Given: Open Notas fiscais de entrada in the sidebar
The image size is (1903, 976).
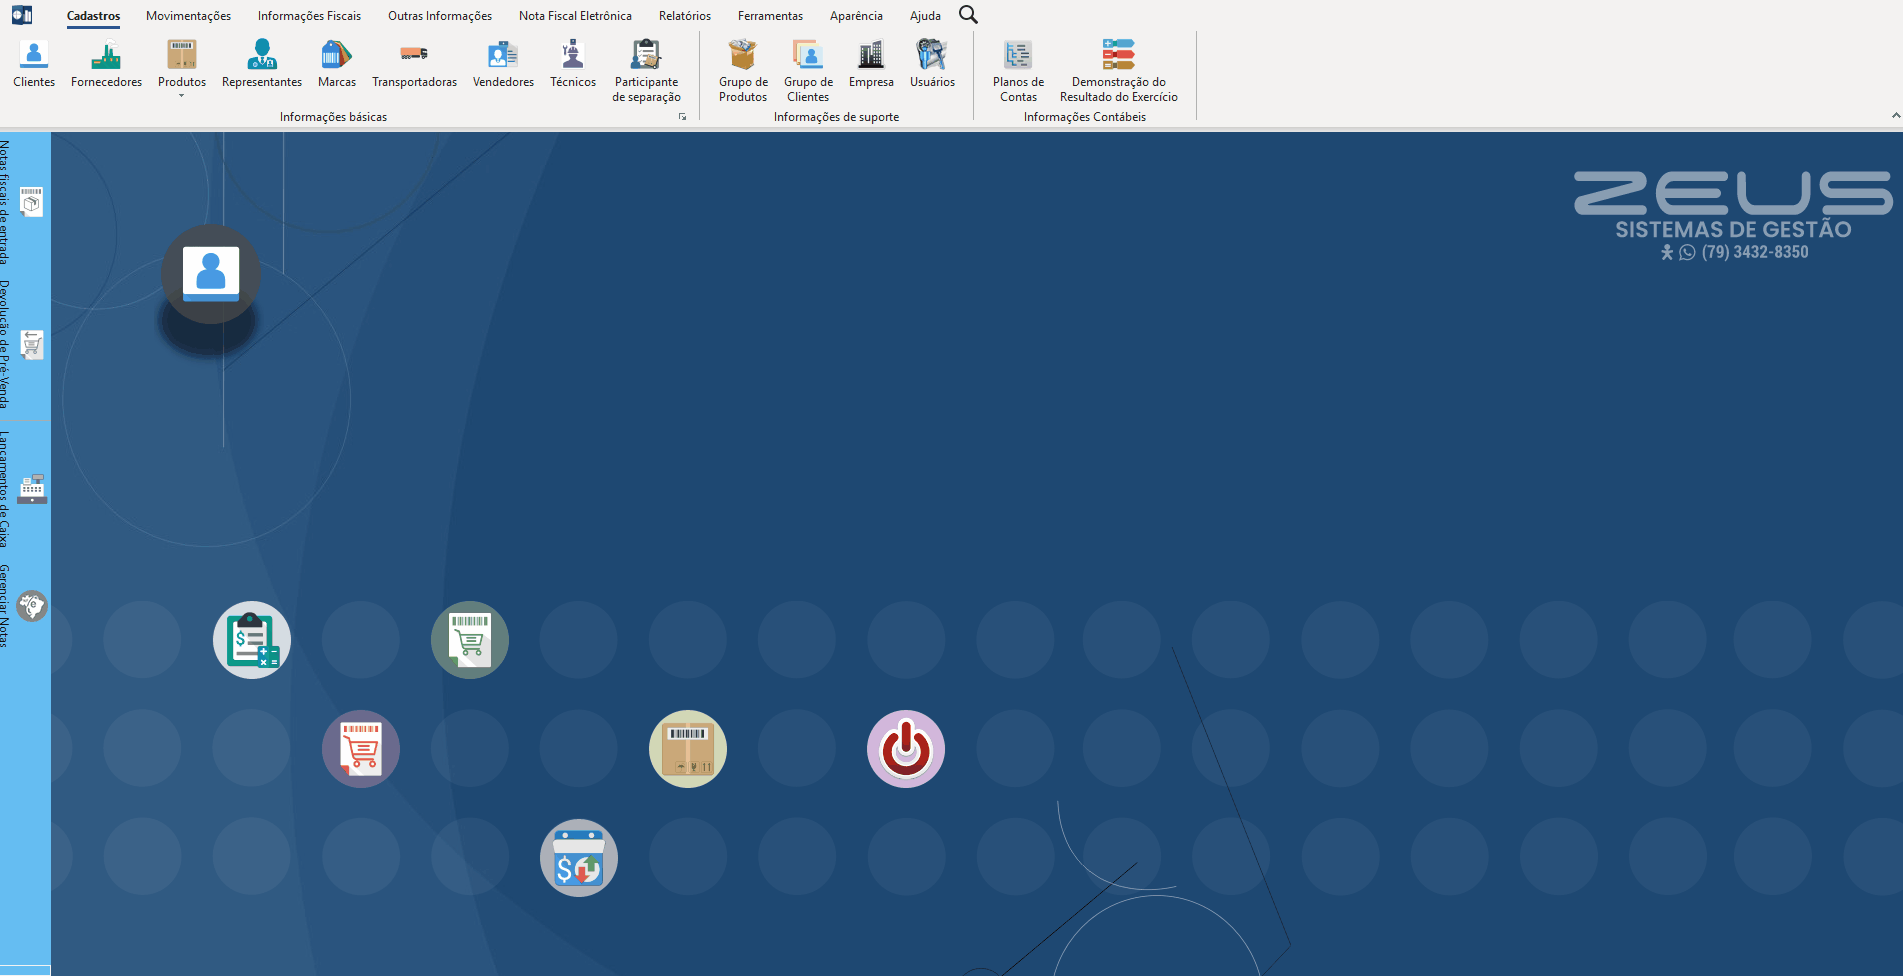Looking at the screenshot, I should tap(25, 202).
